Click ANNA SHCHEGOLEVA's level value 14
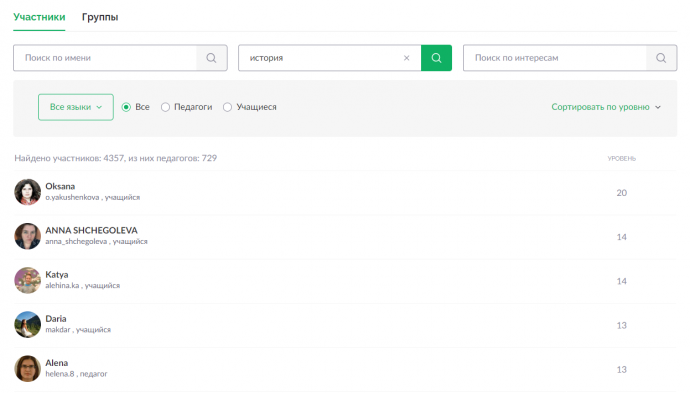The width and height of the screenshot is (690, 393). tap(621, 237)
